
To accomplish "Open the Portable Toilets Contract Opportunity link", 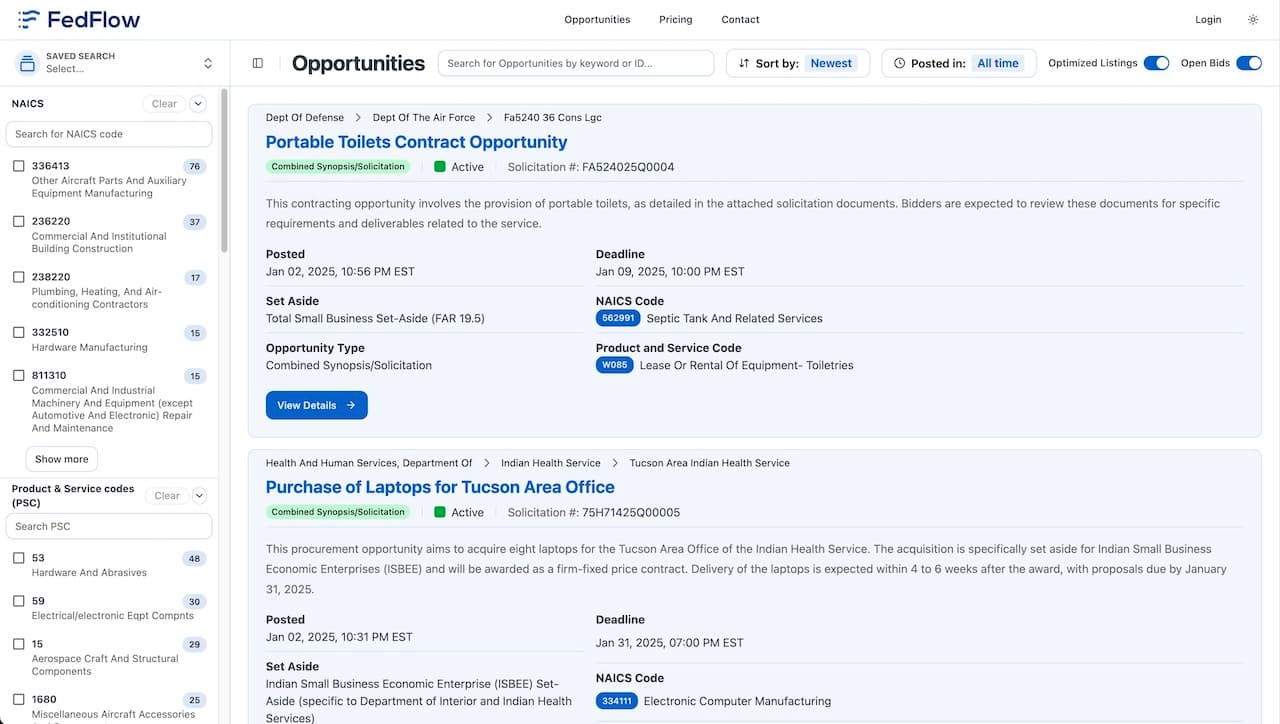I will (x=417, y=142).
